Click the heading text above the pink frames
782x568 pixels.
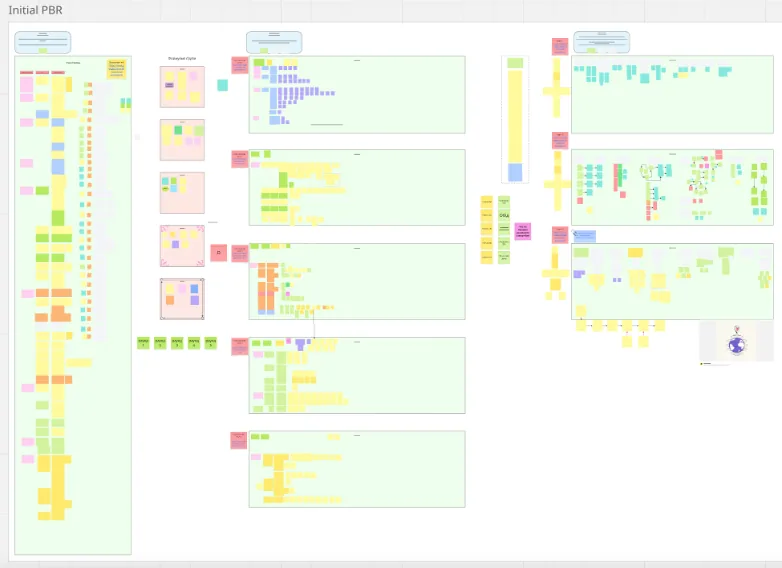[182, 58]
